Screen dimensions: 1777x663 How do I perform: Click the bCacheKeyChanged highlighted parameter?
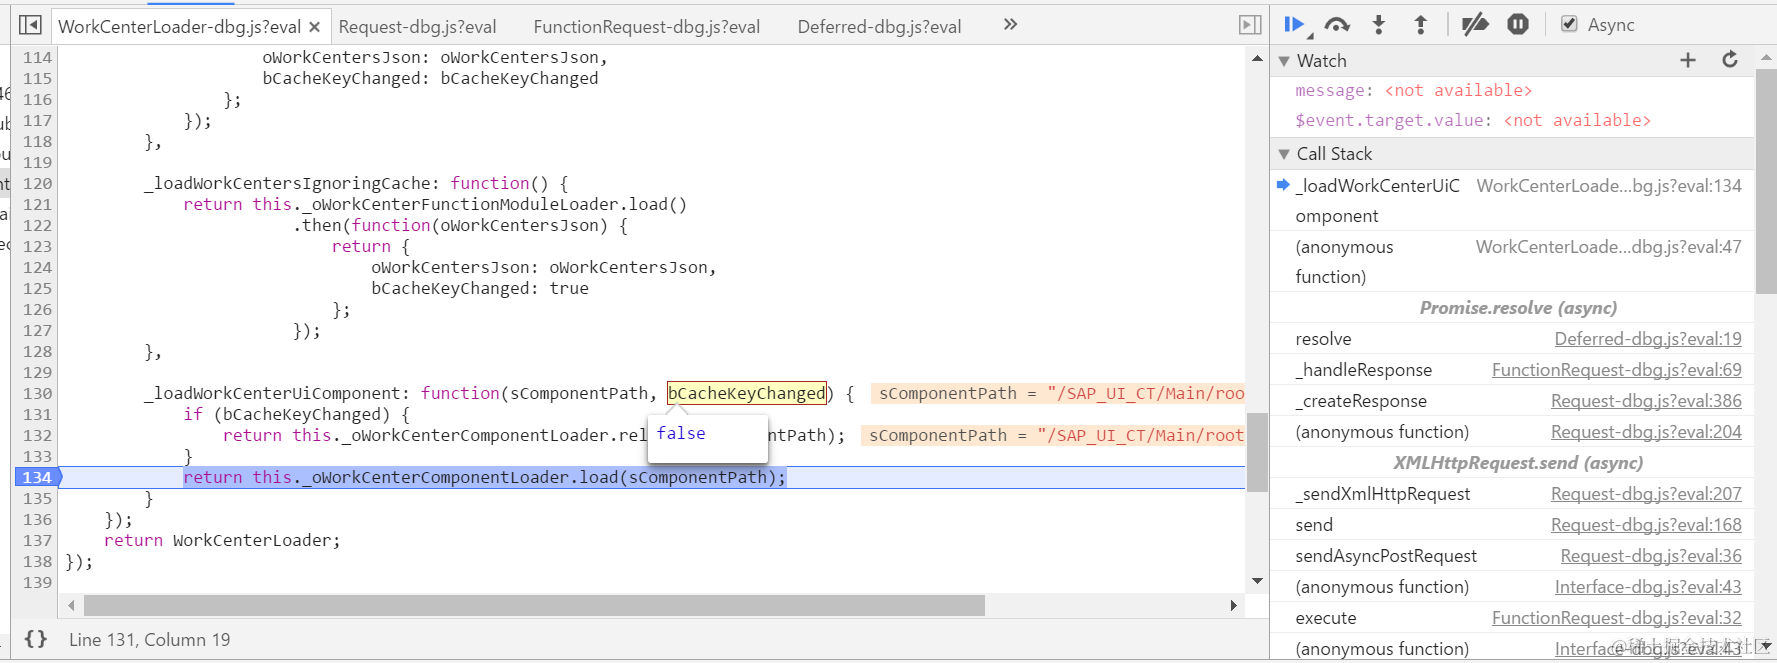tap(747, 393)
